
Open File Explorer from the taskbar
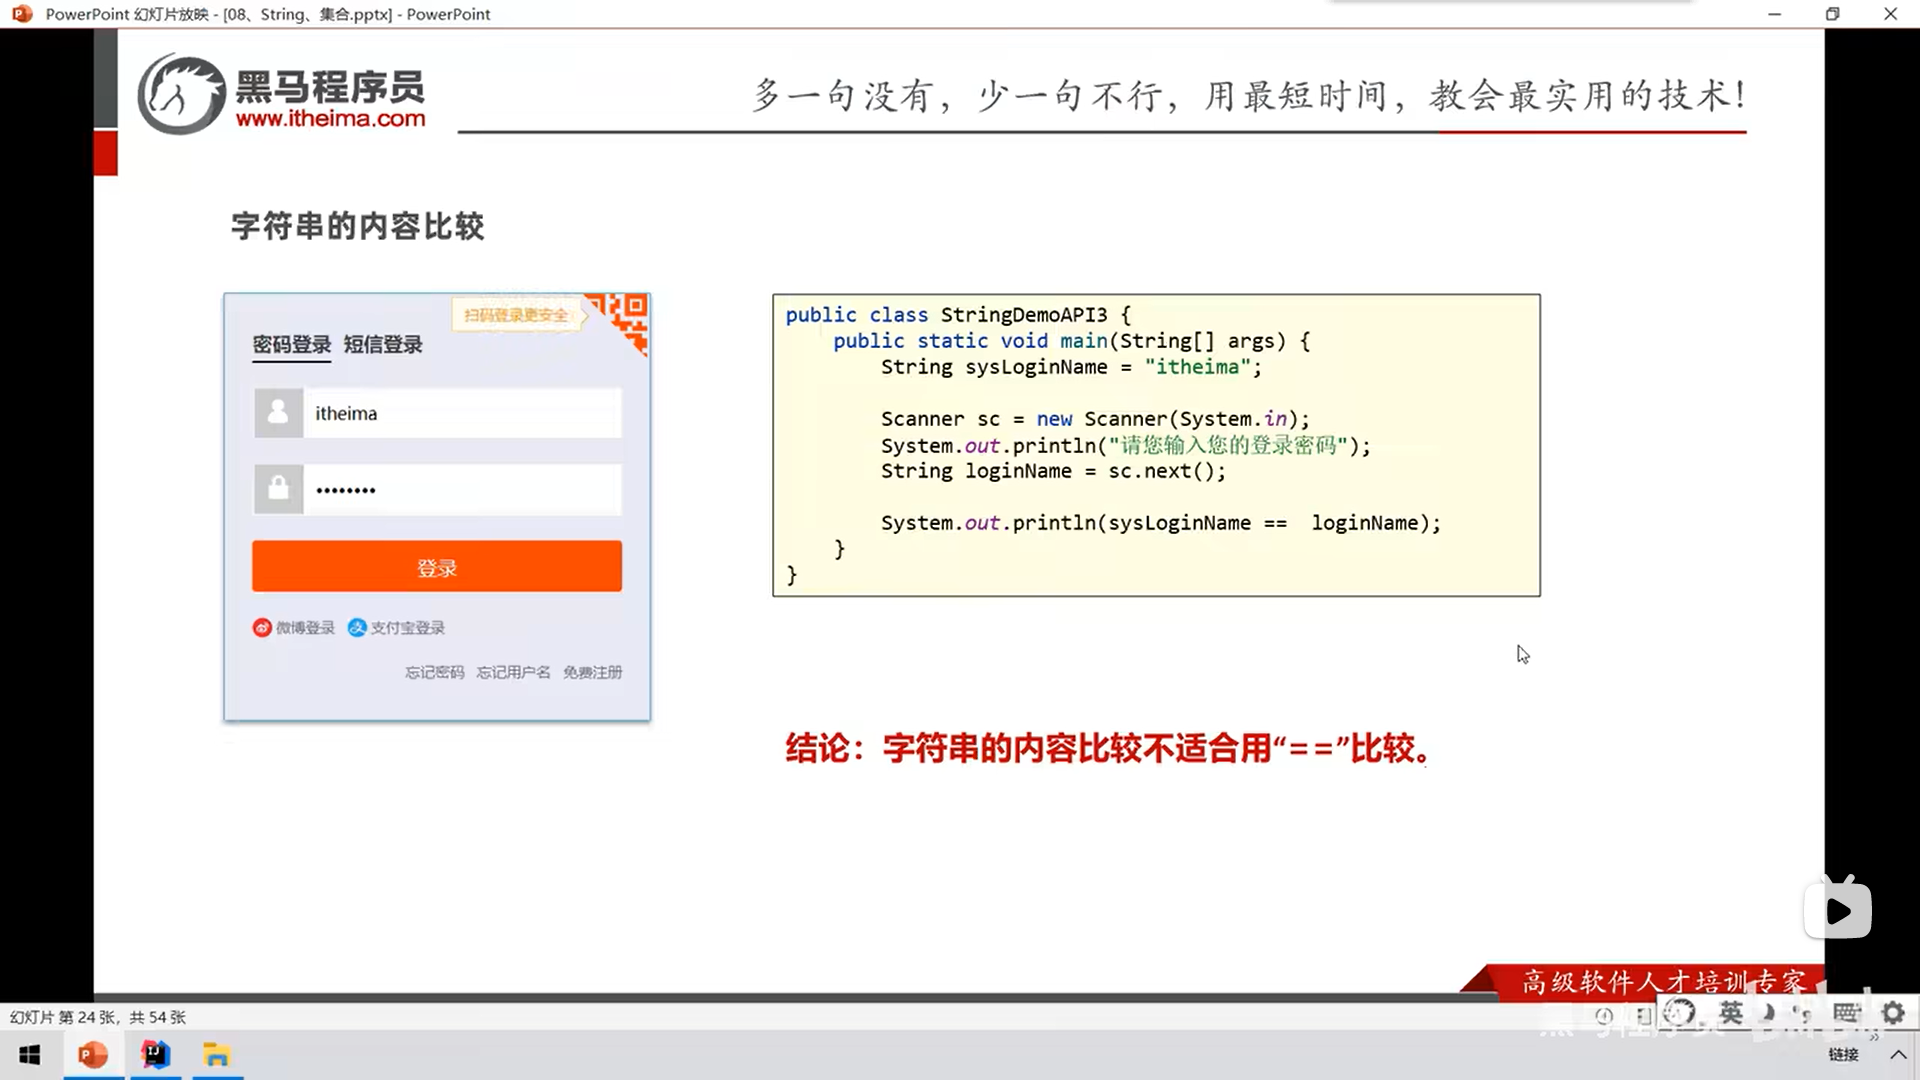217,1055
